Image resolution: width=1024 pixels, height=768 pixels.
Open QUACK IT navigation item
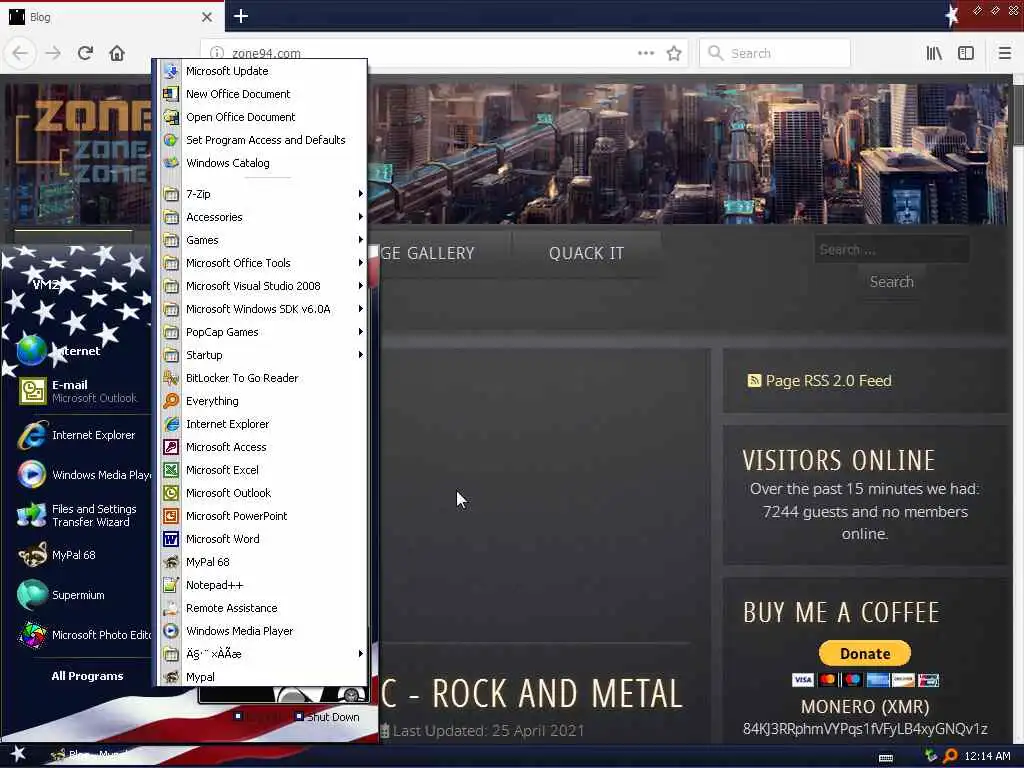586,253
